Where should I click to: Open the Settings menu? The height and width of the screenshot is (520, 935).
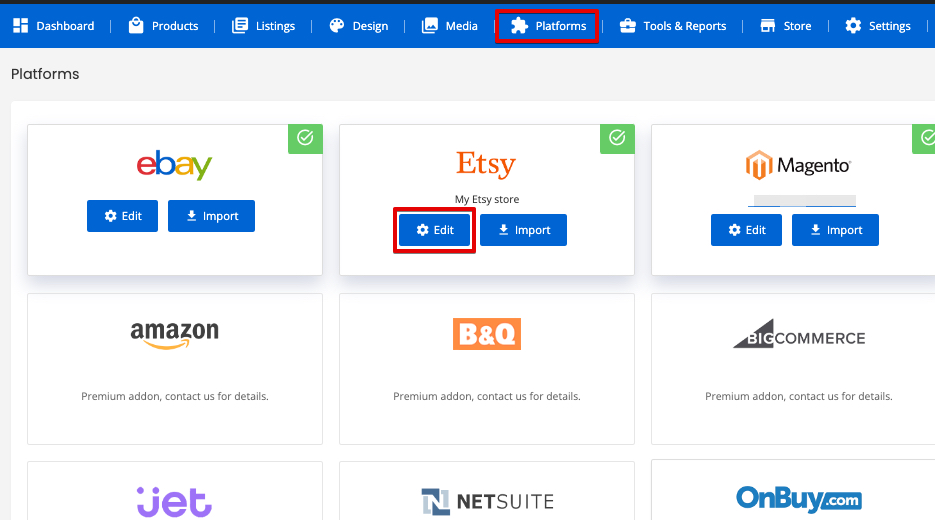coord(877,26)
